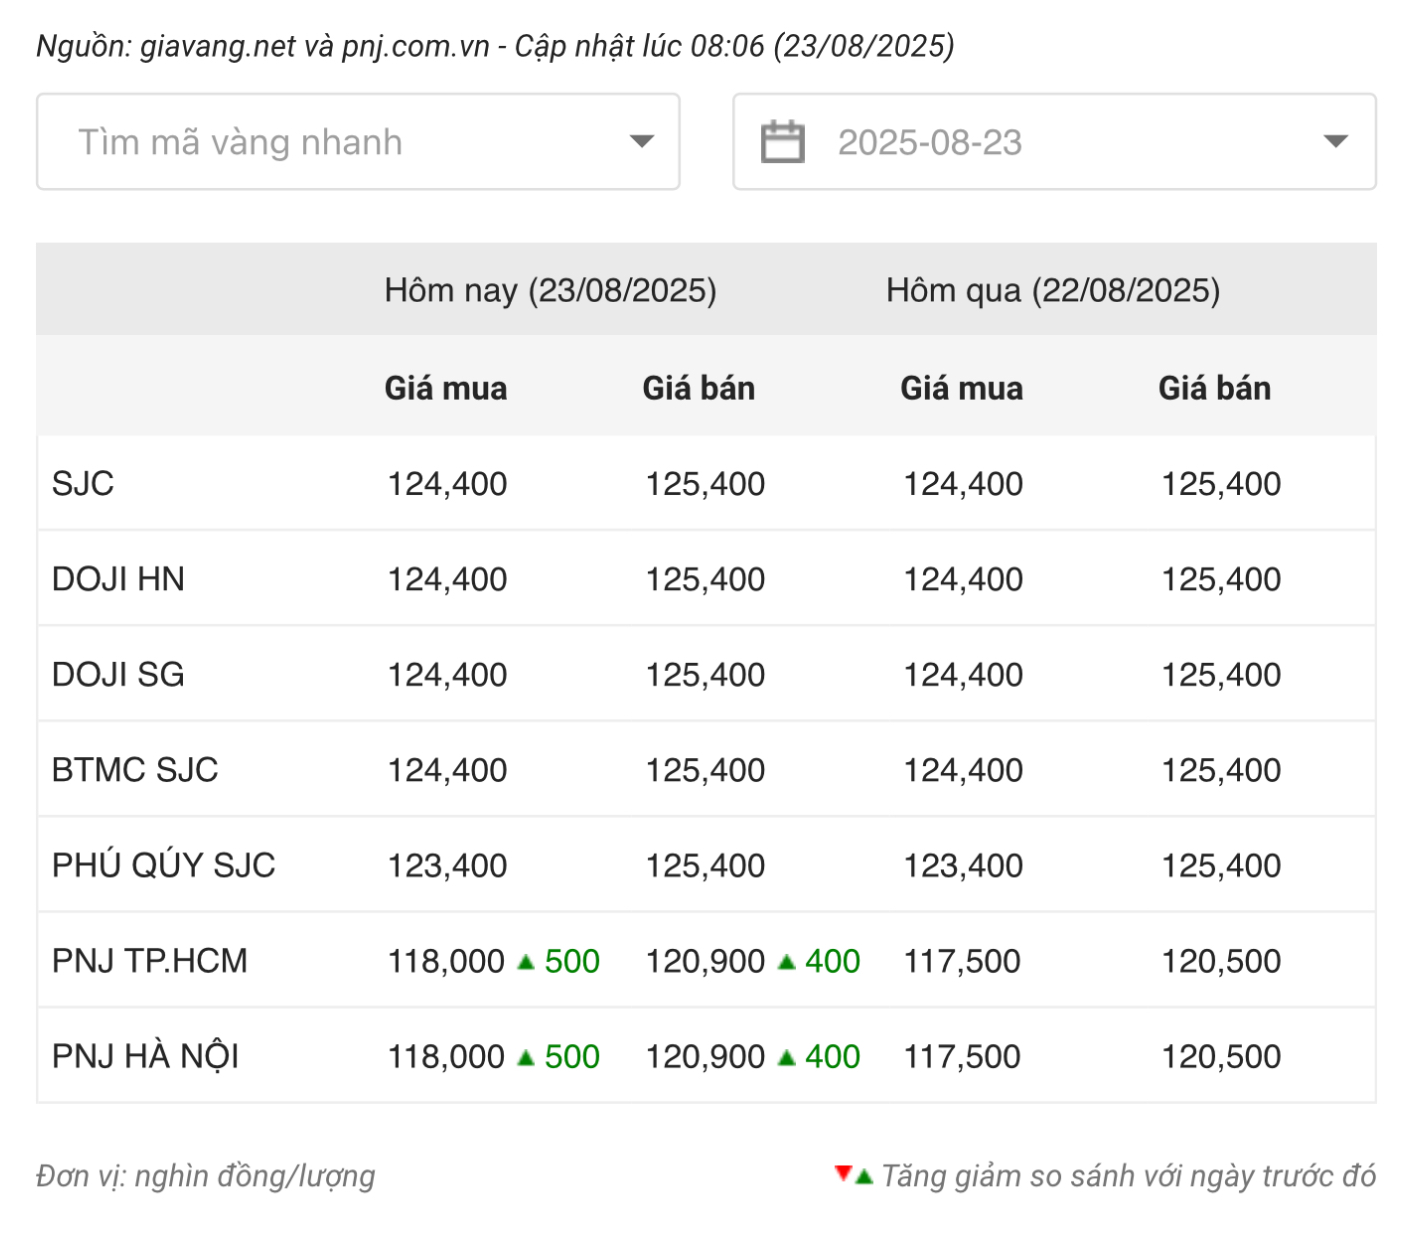The height and width of the screenshot is (1244, 1426).
Task: Click PNJ TP.HCM today's buy price 118,000
Action: [446, 961]
